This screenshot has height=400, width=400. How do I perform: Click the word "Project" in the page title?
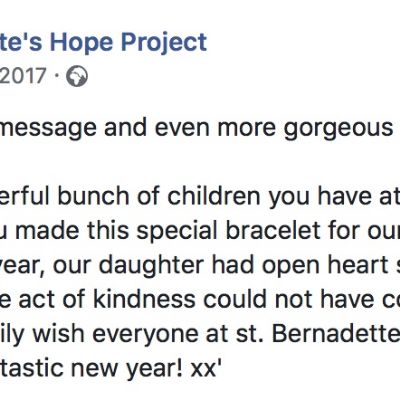tap(164, 43)
